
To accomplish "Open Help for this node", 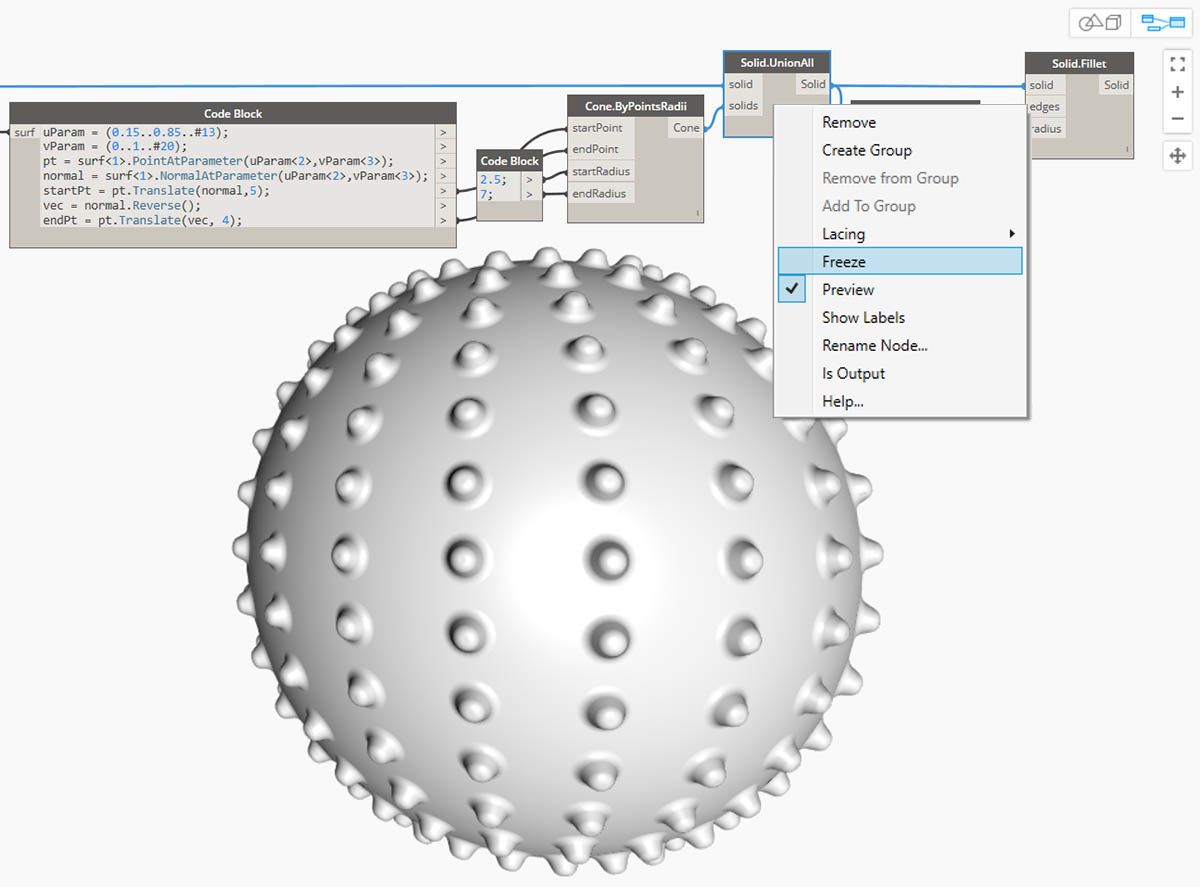I will click(843, 402).
